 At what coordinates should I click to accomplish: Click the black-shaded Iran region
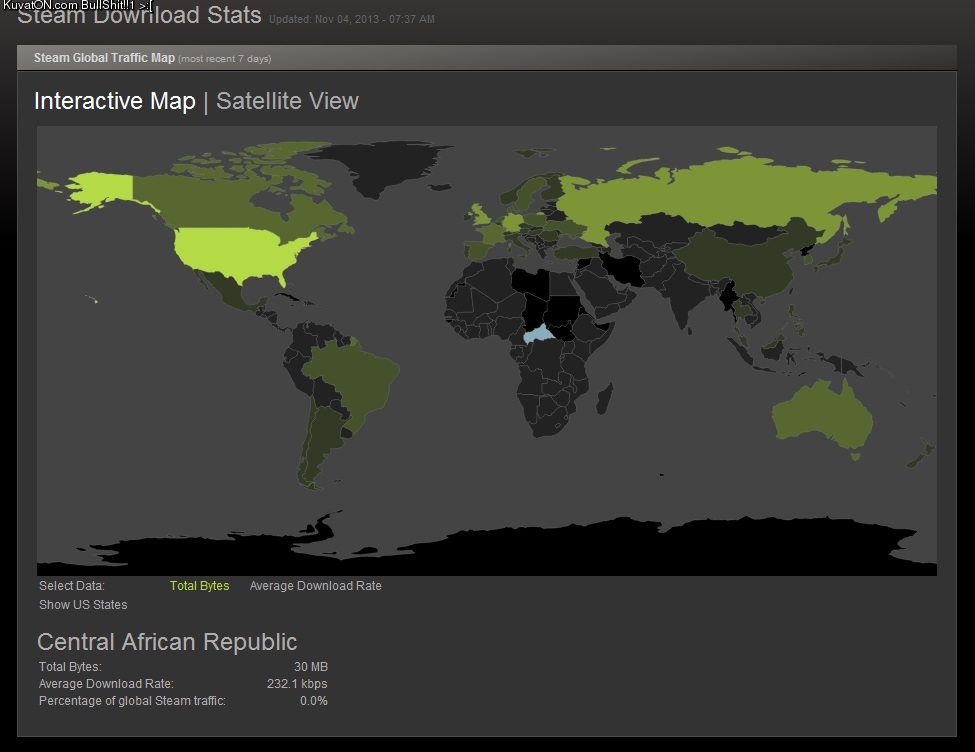(622, 268)
